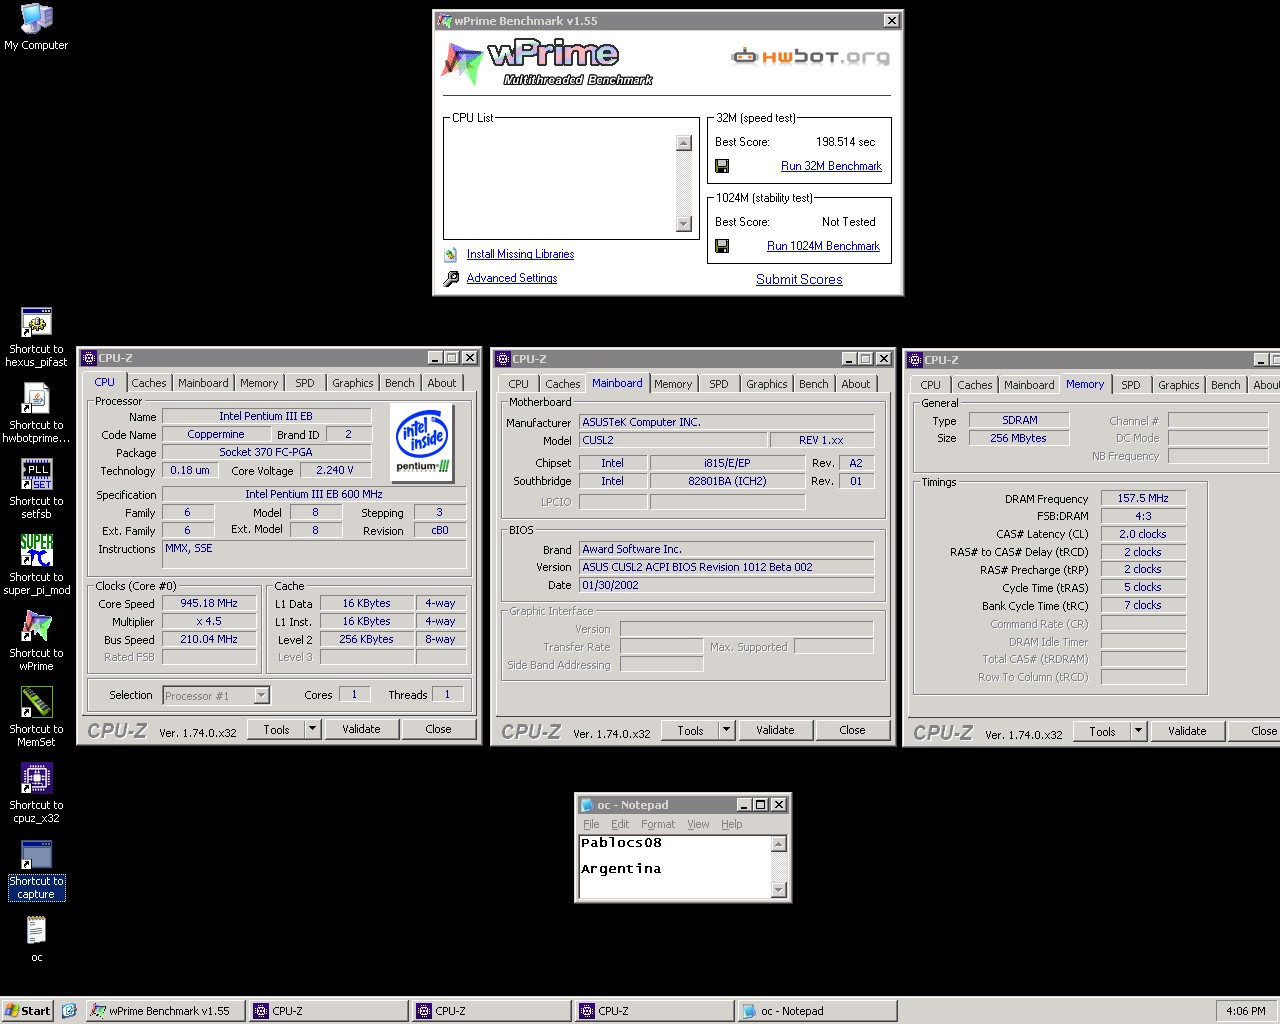Viewport: 1280px width, 1024px height.
Task: Open Advanced Settings link
Action: (x=512, y=278)
